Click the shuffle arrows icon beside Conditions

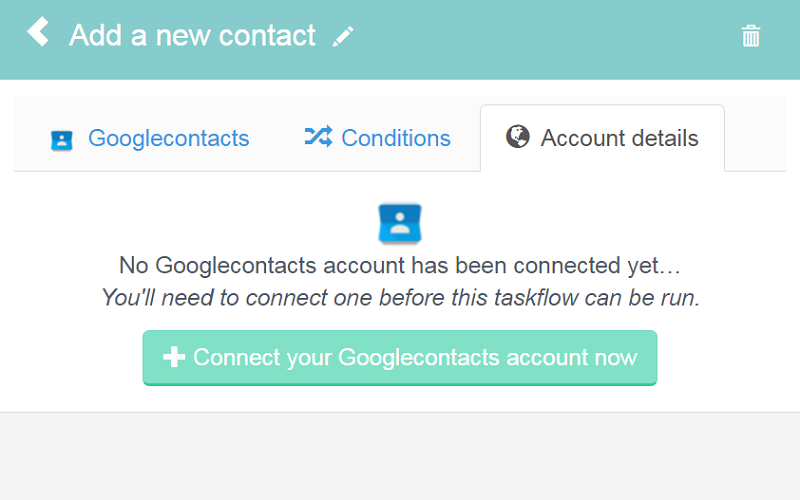tap(318, 137)
